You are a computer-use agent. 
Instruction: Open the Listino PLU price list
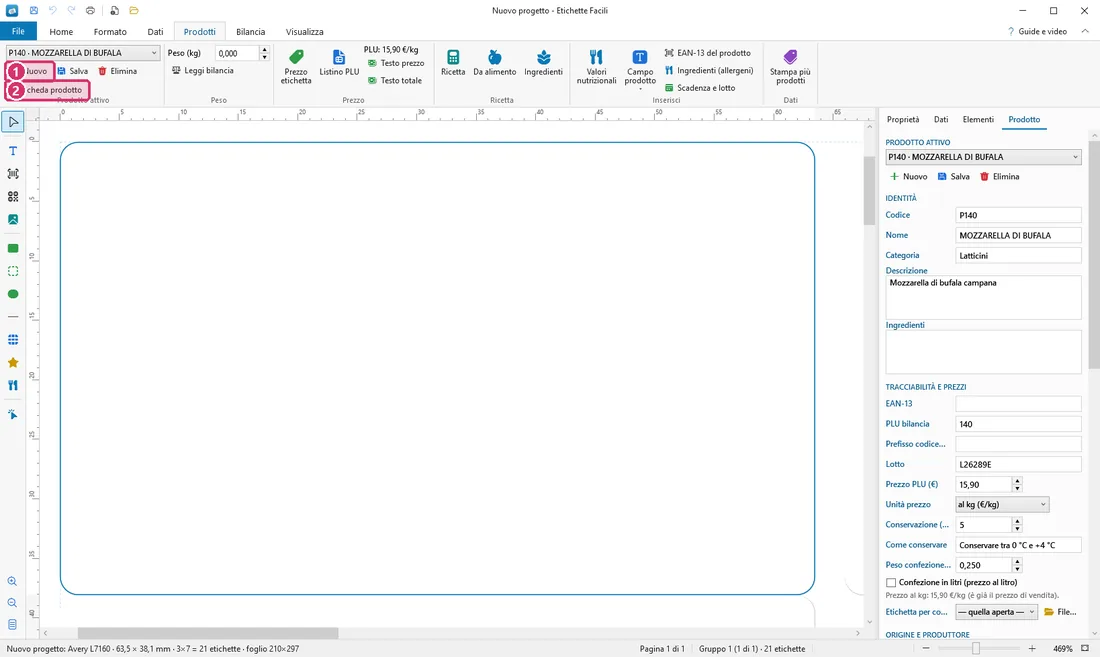click(339, 63)
